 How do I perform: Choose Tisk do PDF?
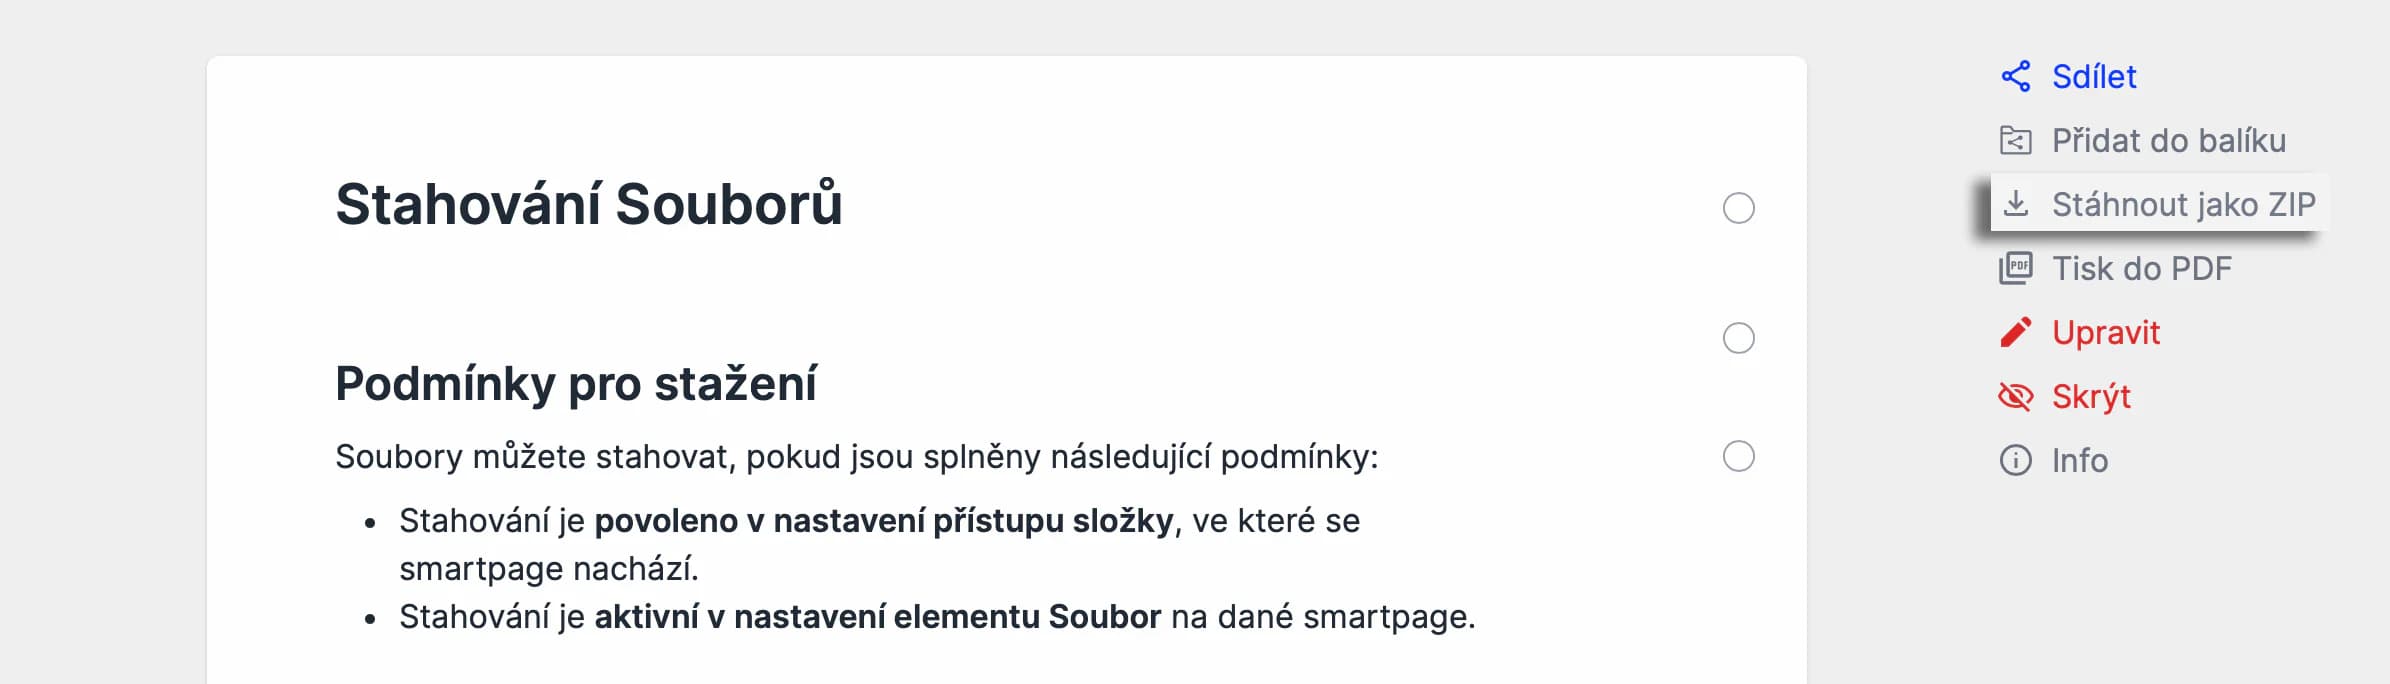2141,268
